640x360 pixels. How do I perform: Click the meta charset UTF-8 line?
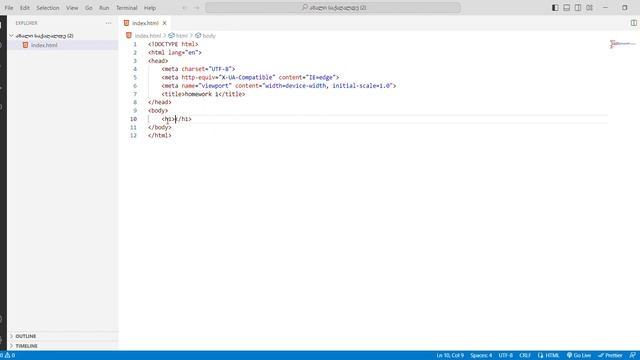click(x=198, y=69)
